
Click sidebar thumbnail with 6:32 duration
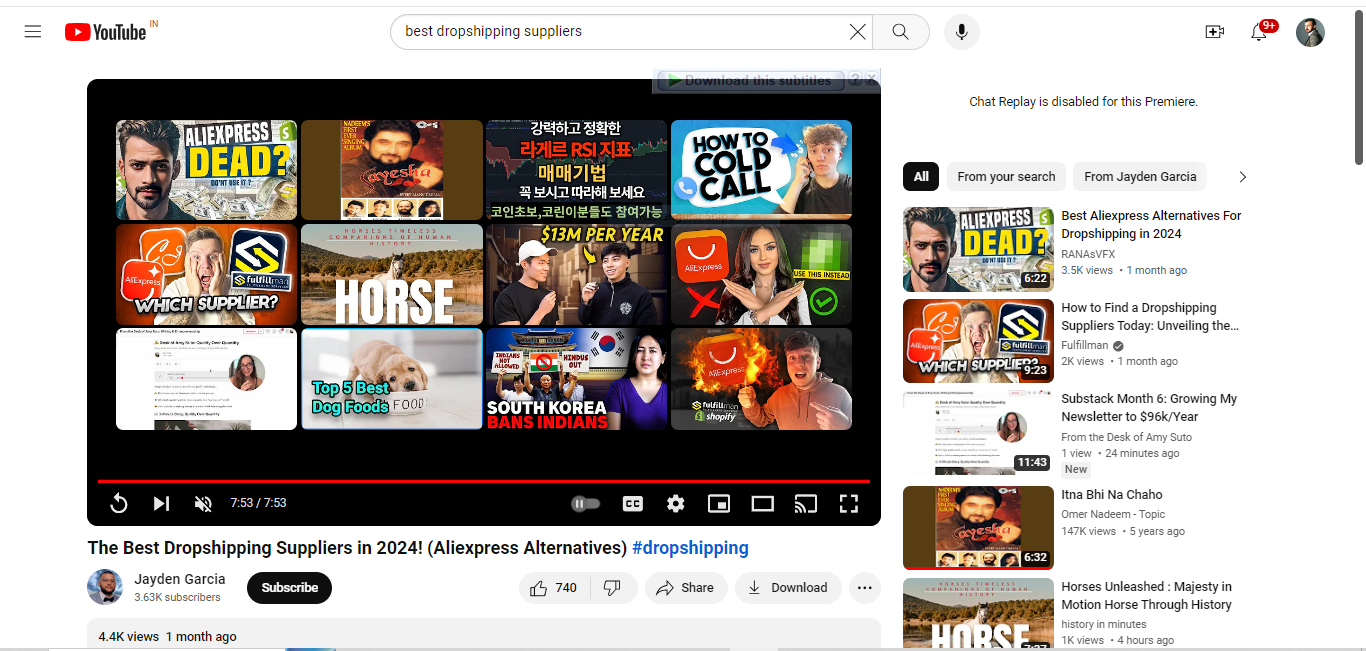978,527
